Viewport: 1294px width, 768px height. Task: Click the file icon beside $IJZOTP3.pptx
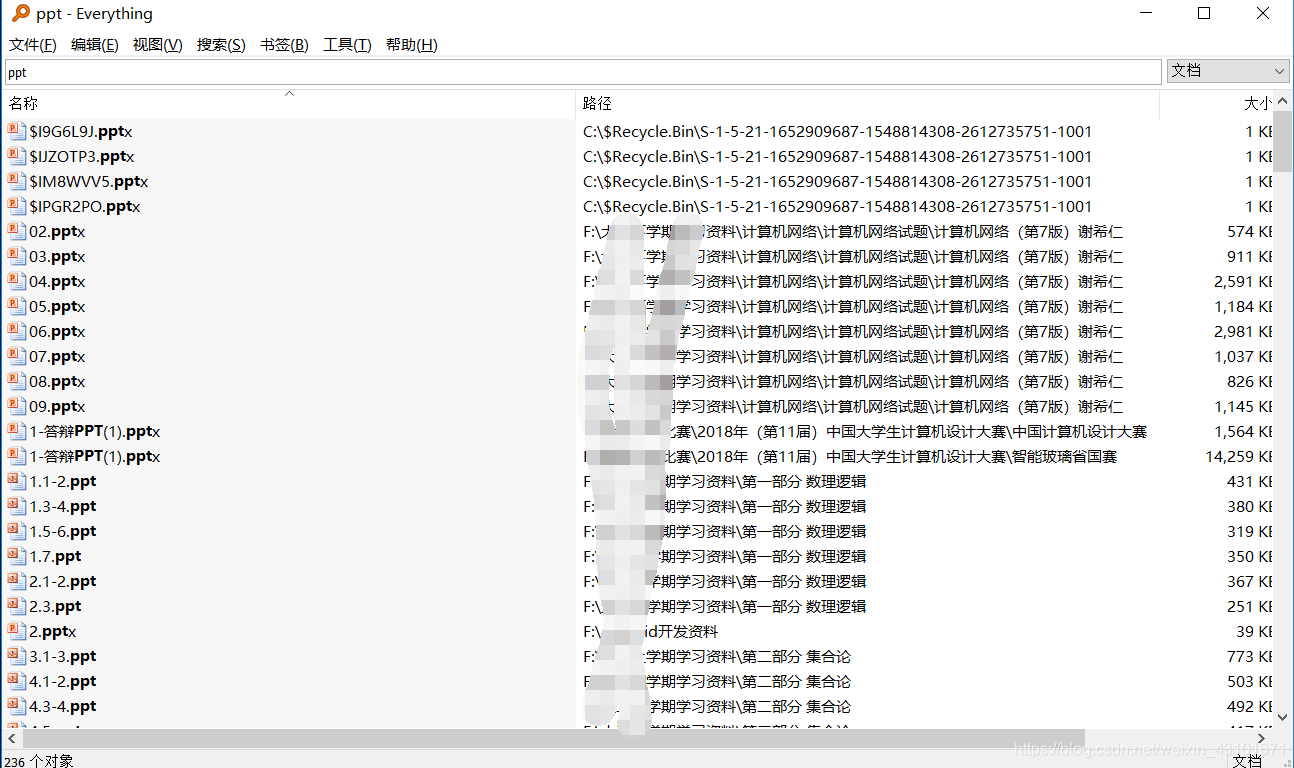tap(16, 156)
